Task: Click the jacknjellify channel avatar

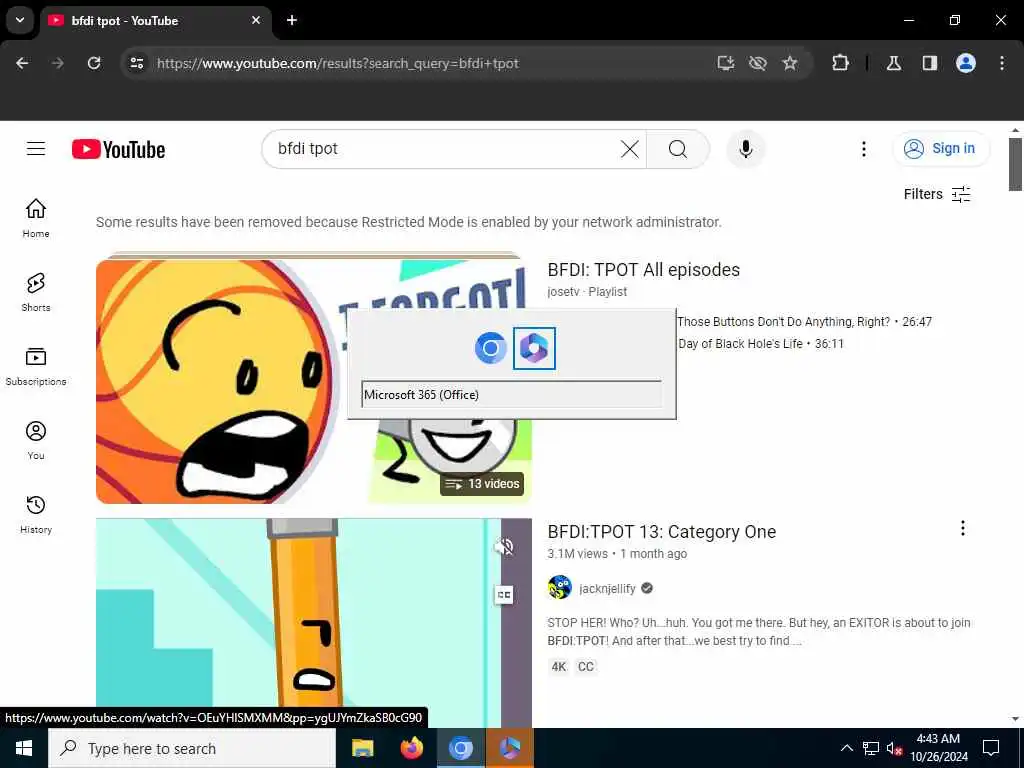Action: click(x=560, y=588)
